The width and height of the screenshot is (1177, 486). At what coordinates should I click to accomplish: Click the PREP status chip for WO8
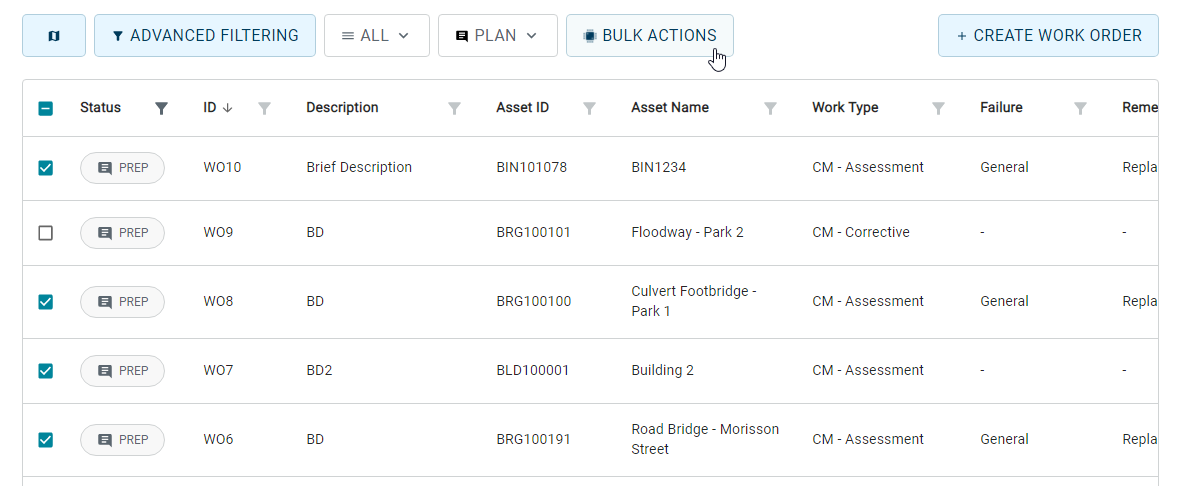[x=122, y=302]
